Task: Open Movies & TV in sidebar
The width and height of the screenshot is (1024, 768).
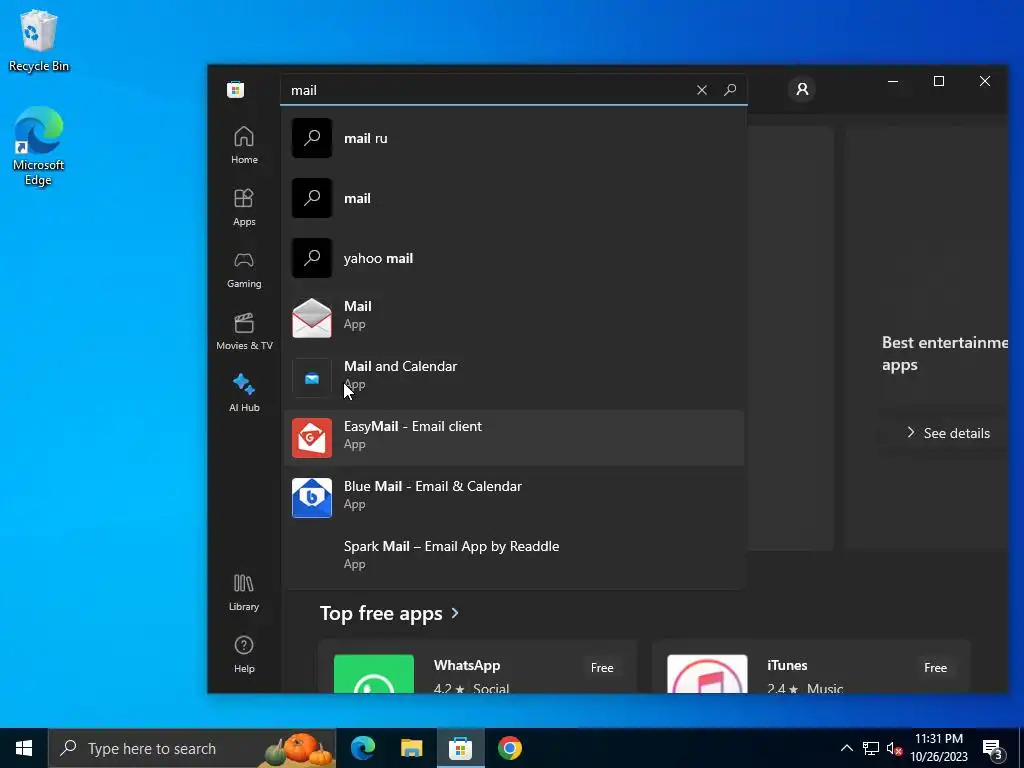Action: 244,331
